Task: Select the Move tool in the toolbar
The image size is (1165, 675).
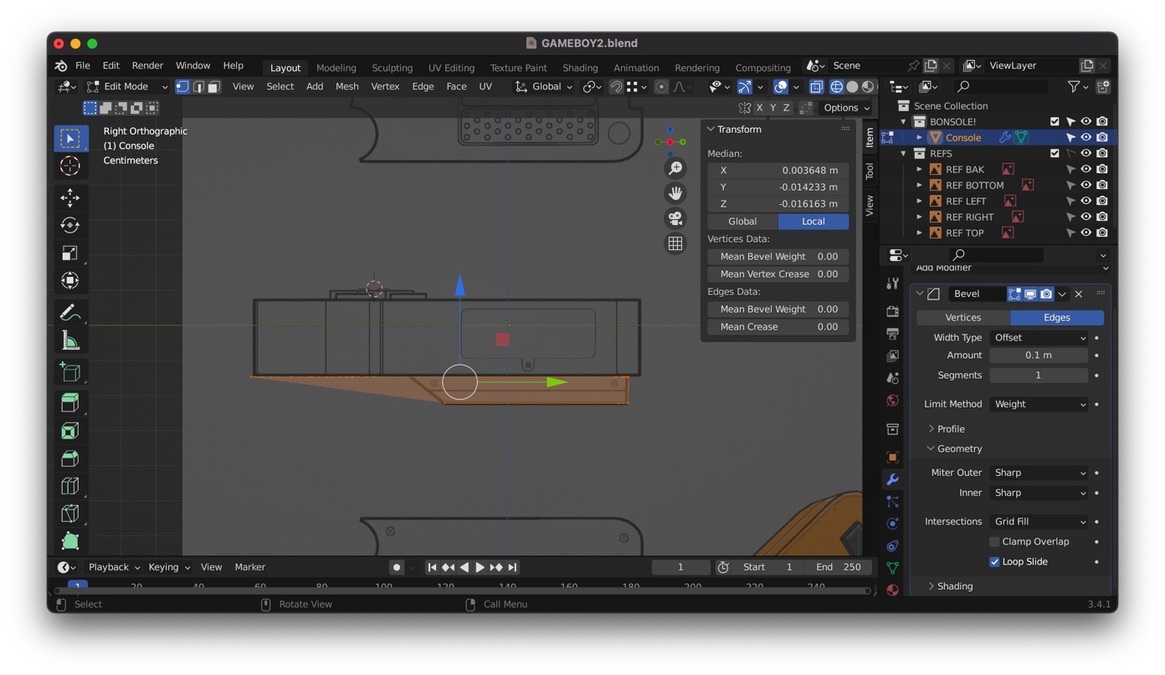Action: [x=70, y=197]
